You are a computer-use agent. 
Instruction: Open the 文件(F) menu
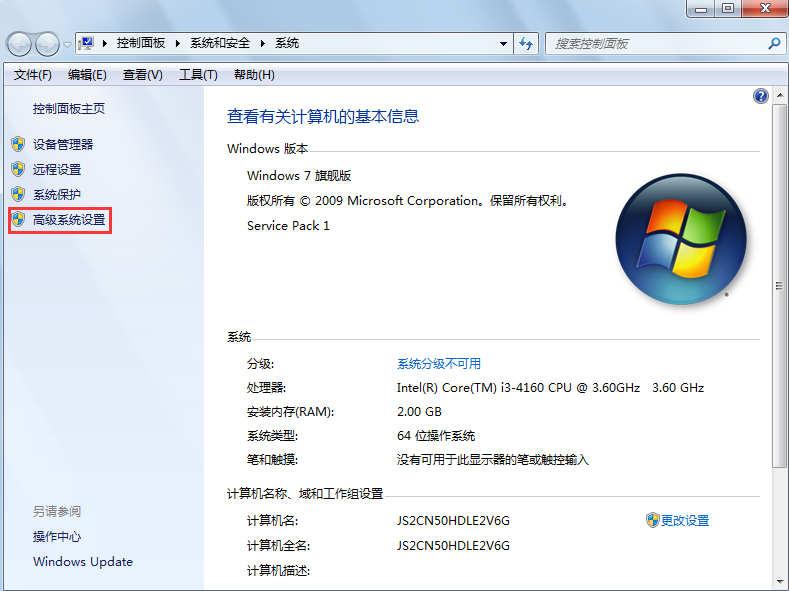[x=32, y=75]
